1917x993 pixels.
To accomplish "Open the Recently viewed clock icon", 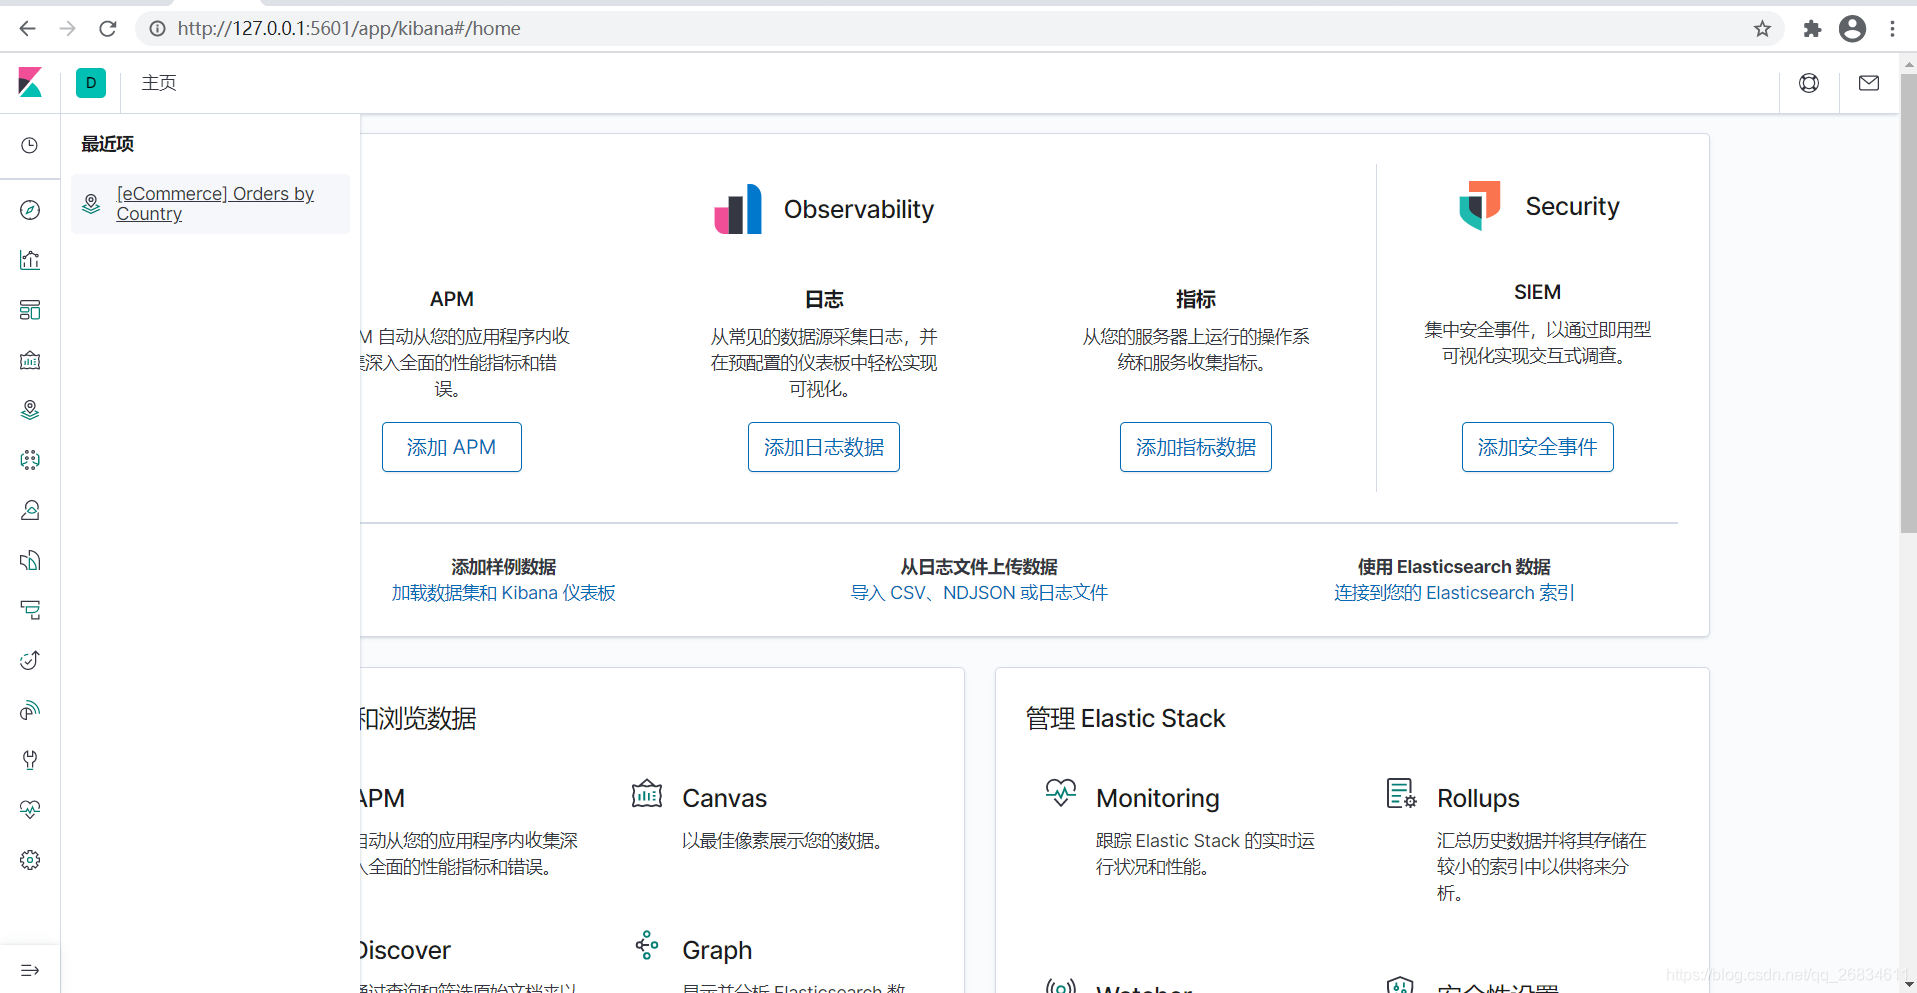I will click(x=30, y=145).
